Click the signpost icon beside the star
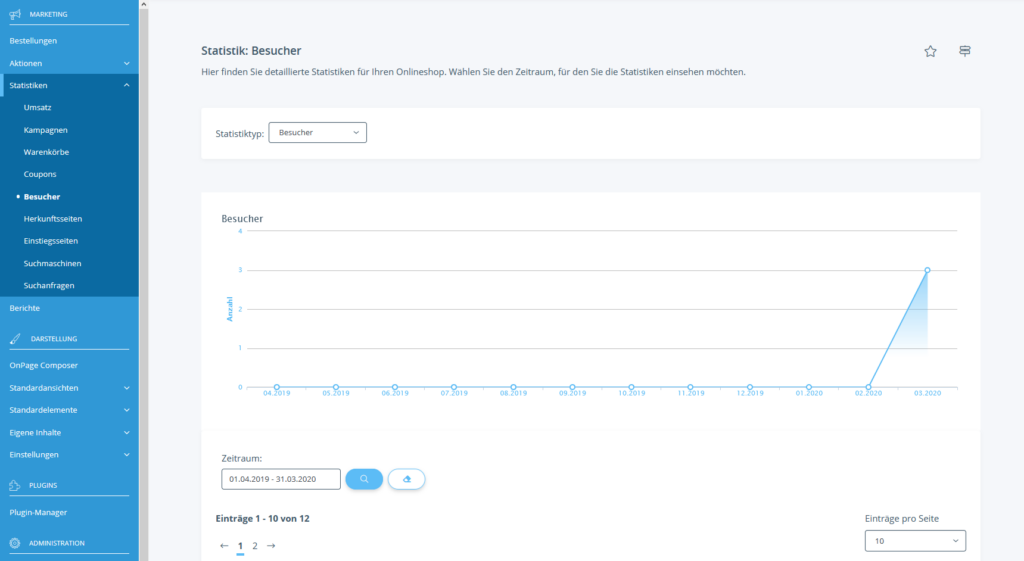This screenshot has height=561, width=1024. [964, 51]
